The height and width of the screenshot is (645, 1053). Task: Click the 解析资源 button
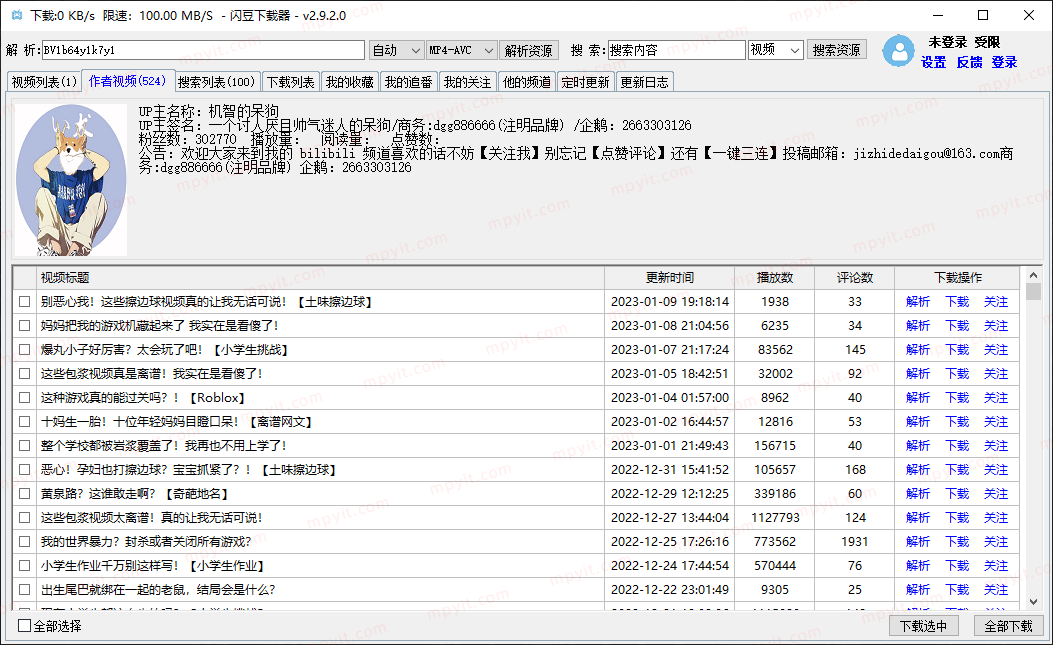[x=529, y=50]
